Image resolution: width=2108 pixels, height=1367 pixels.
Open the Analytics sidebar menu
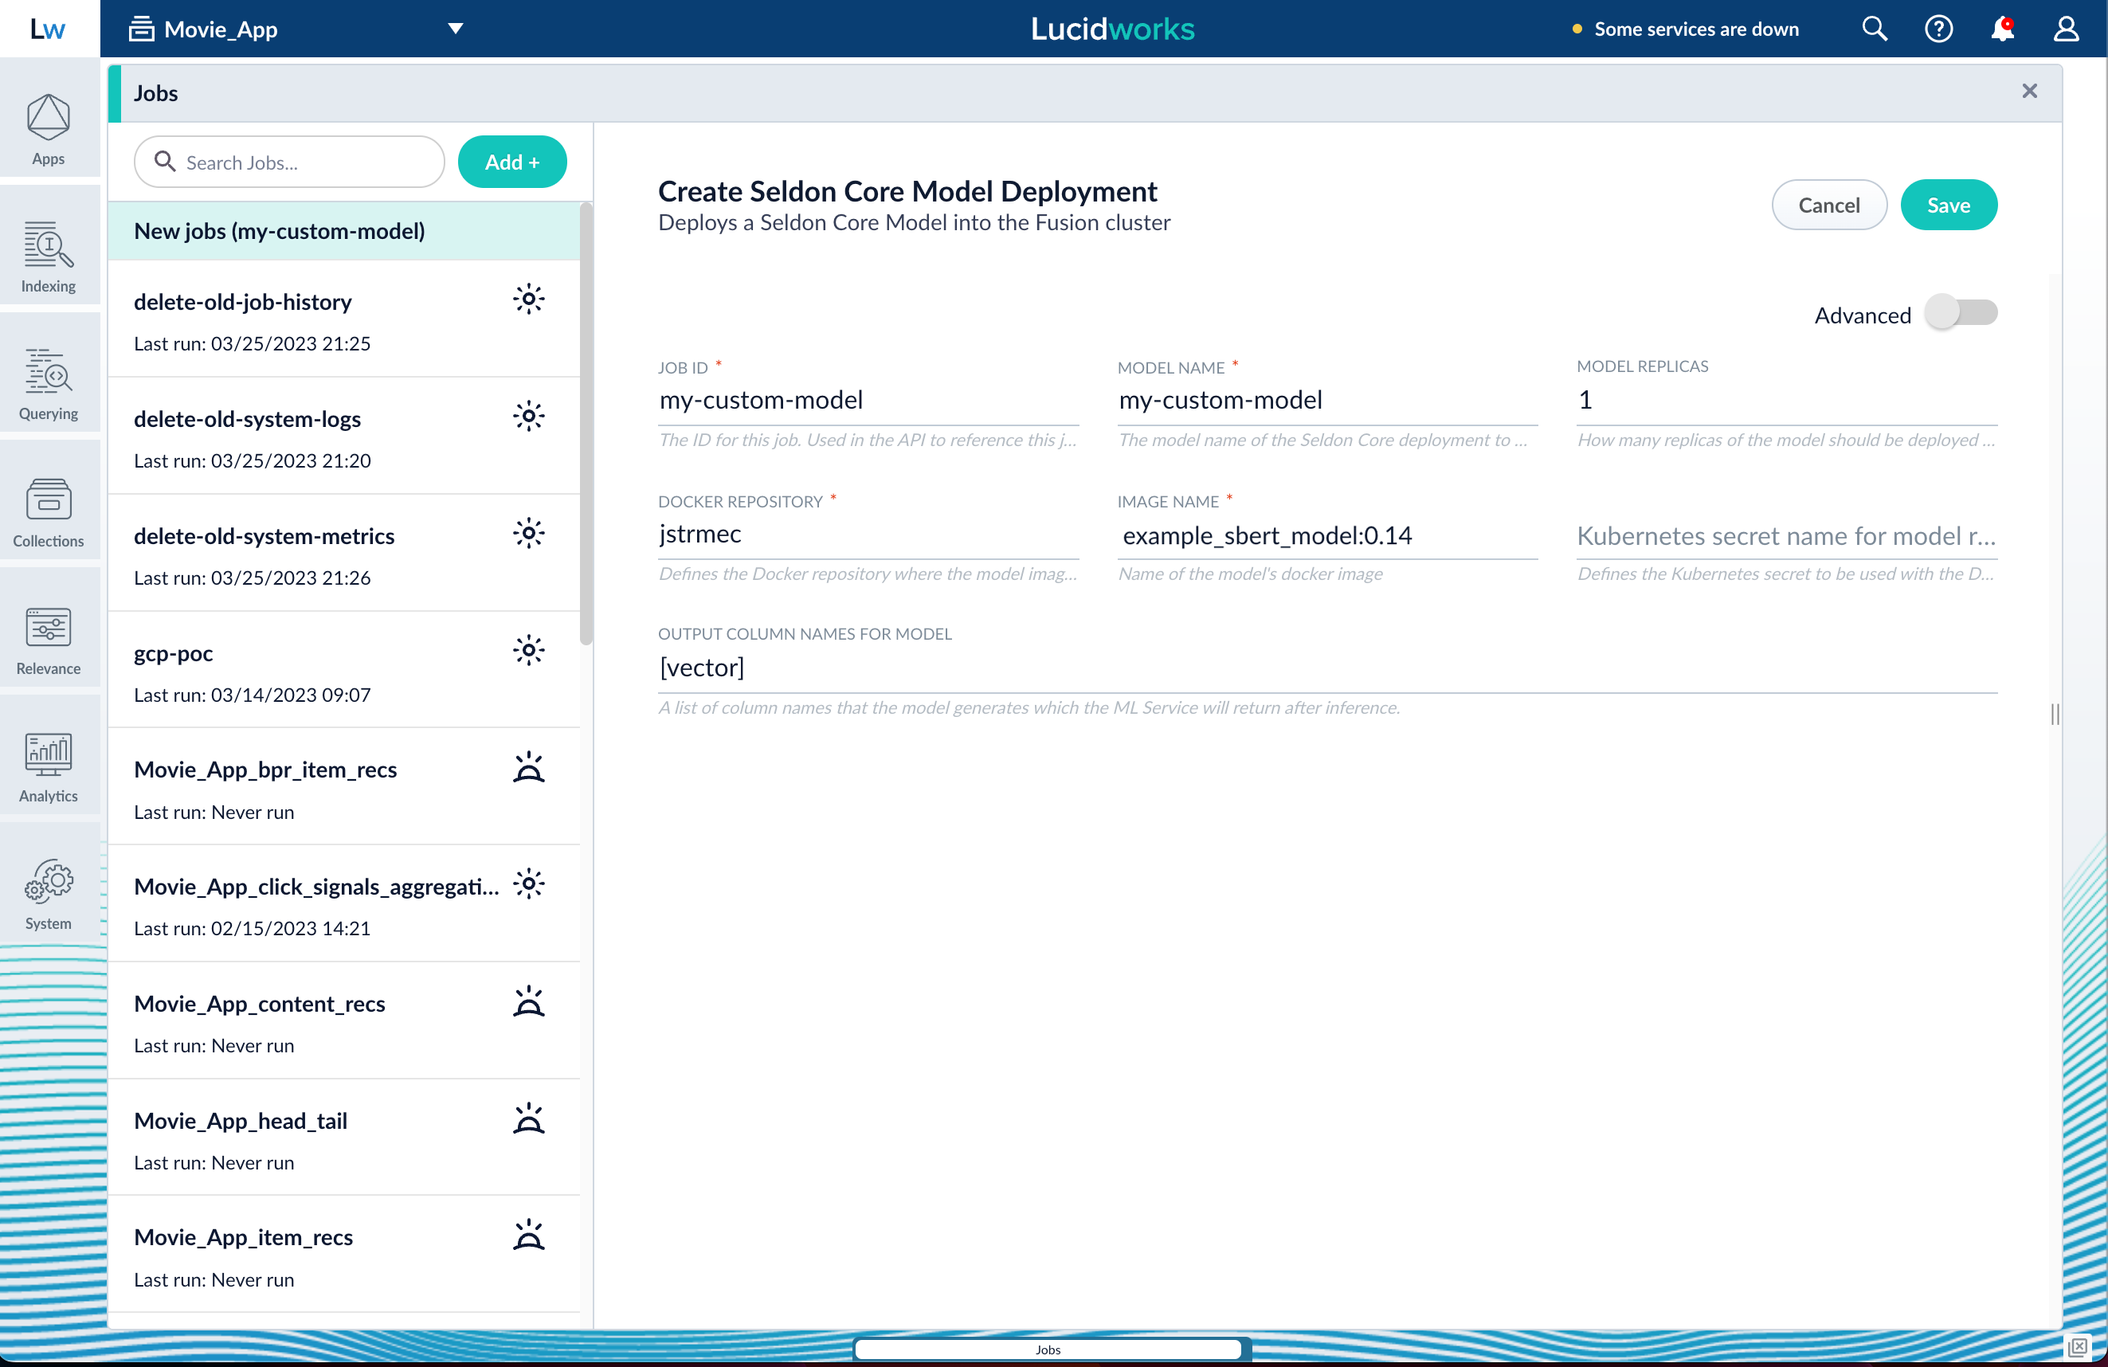48,766
